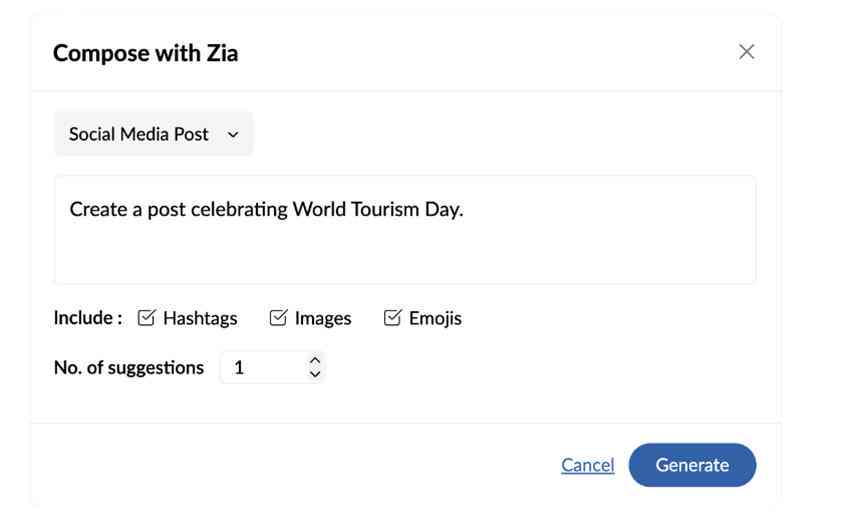Screen dimensions: 865x518
Task: Click the Hashtags label text
Action: pyautogui.click(x=200, y=318)
